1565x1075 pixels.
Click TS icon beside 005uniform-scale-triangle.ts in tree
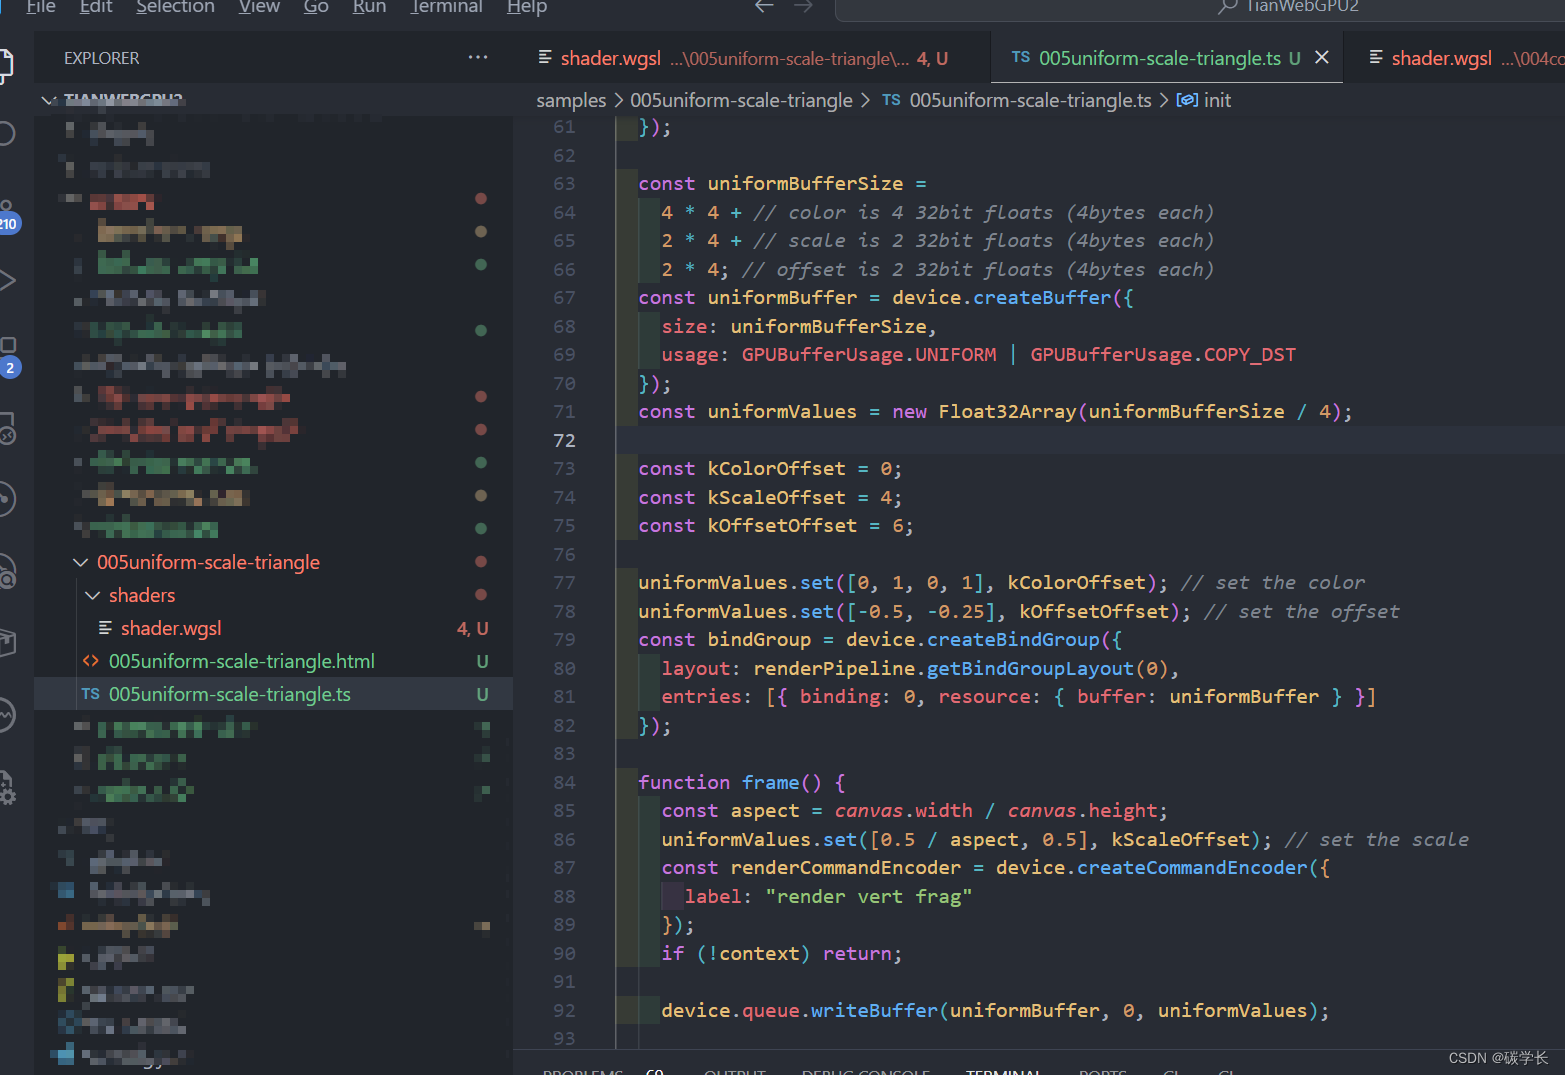click(x=91, y=694)
